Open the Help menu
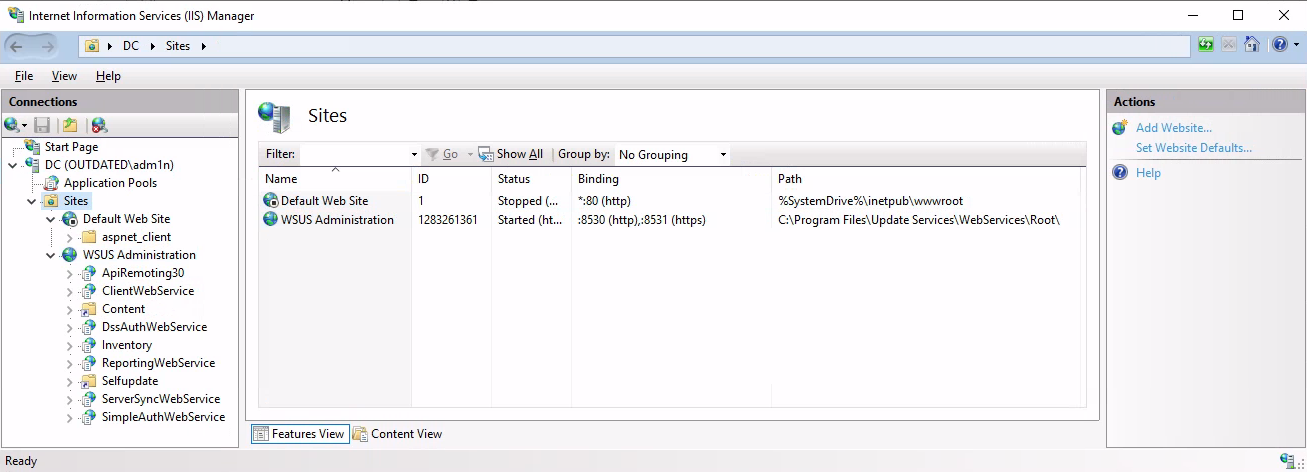1307x472 pixels. pyautogui.click(x=108, y=76)
